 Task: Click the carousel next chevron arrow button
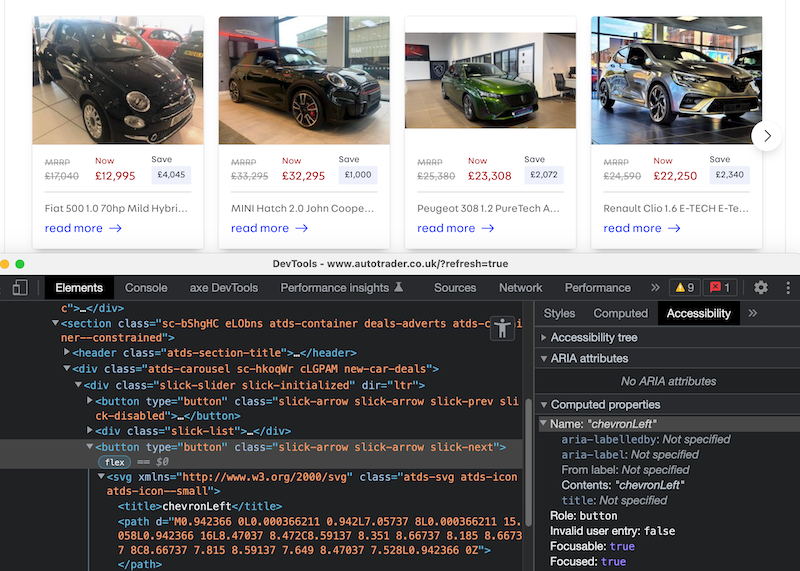(767, 136)
